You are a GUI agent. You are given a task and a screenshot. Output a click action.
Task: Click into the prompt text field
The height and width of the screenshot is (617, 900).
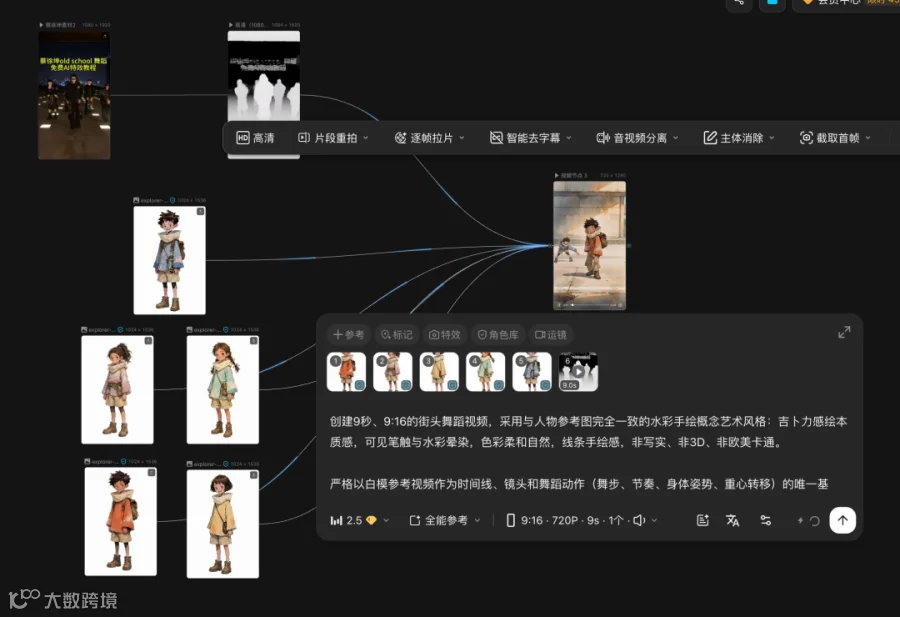pyautogui.click(x=588, y=452)
